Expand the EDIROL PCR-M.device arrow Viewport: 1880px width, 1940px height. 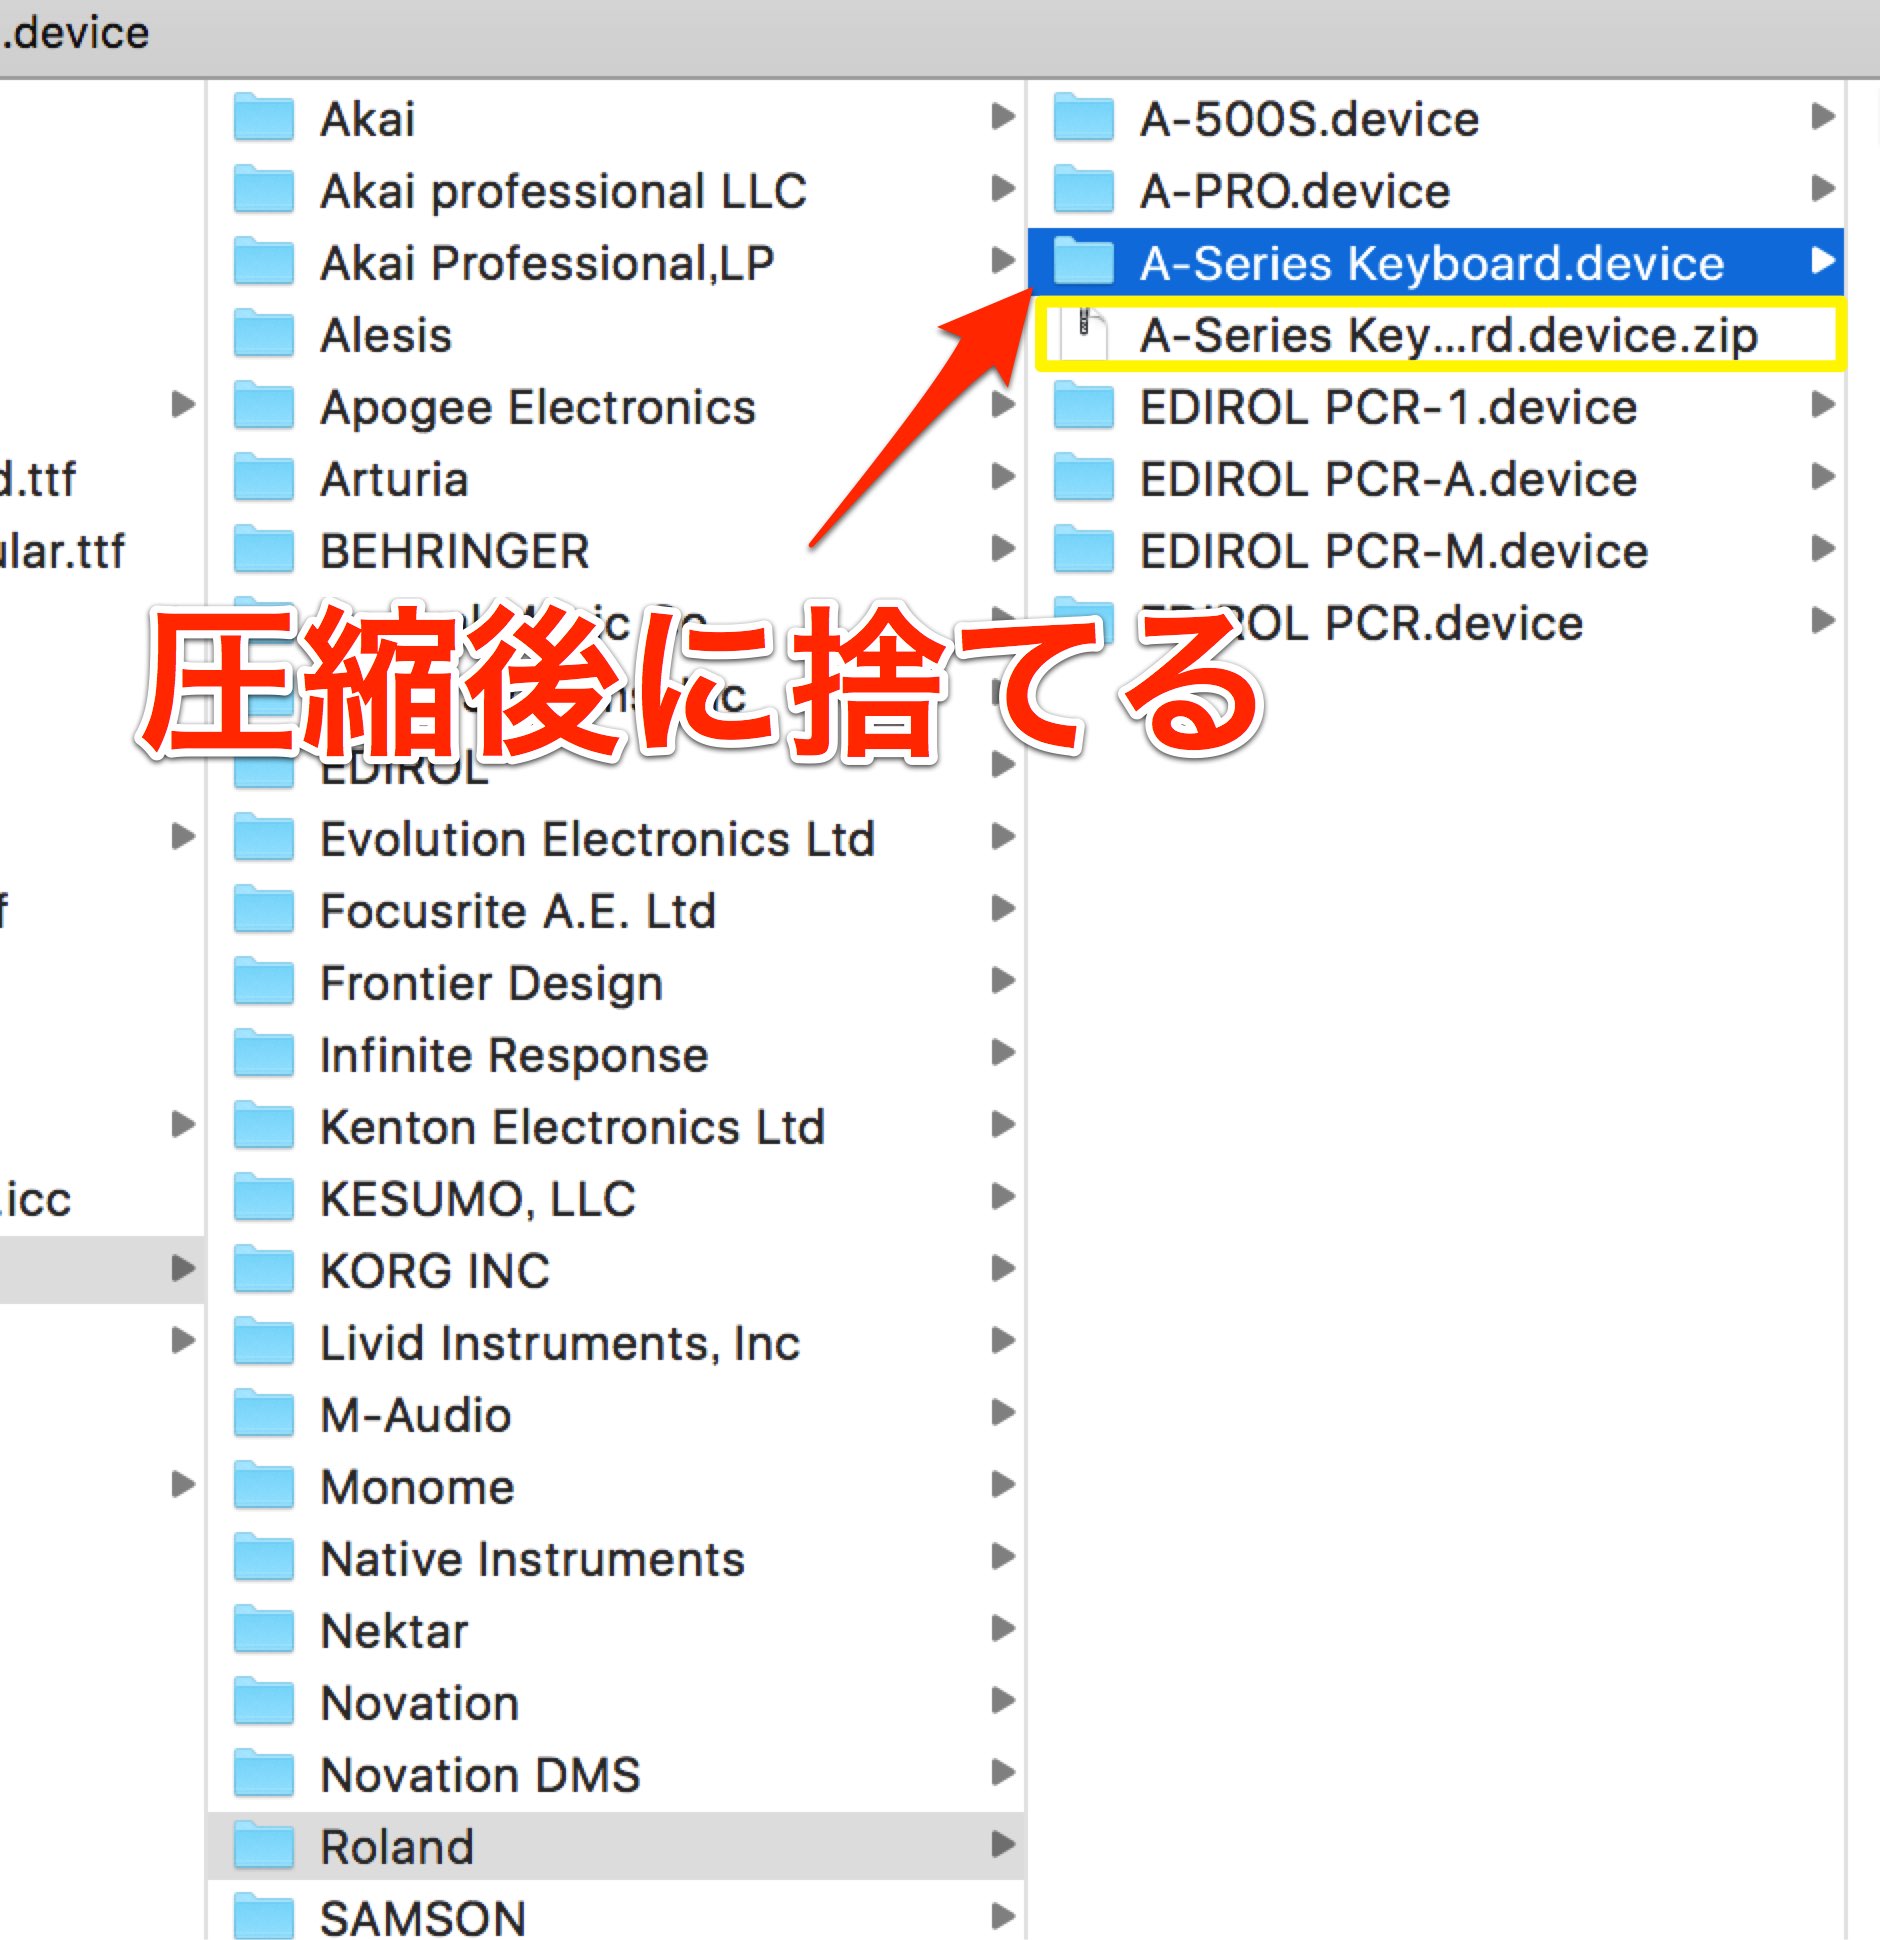pyautogui.click(x=1823, y=549)
